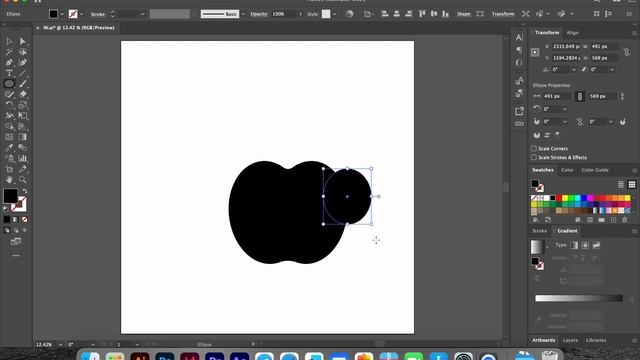Switch swatches to thumbnail grid view

tap(632, 184)
